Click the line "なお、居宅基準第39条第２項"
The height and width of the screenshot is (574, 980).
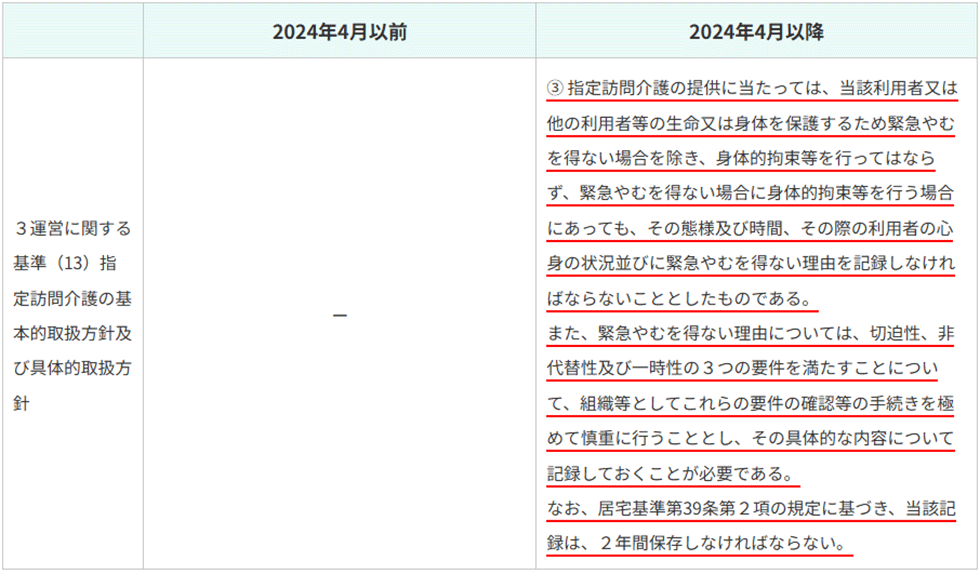coord(751,508)
